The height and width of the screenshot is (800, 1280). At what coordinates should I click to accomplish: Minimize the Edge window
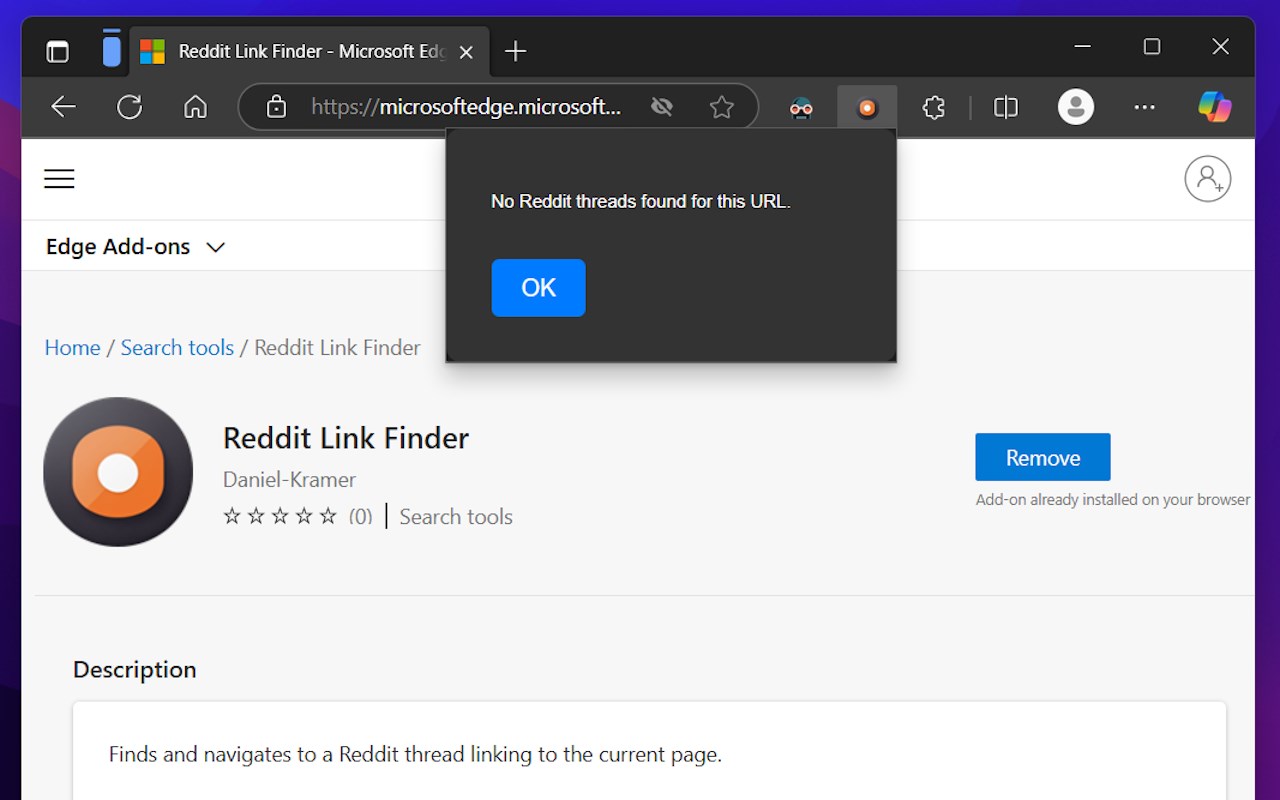1083,46
